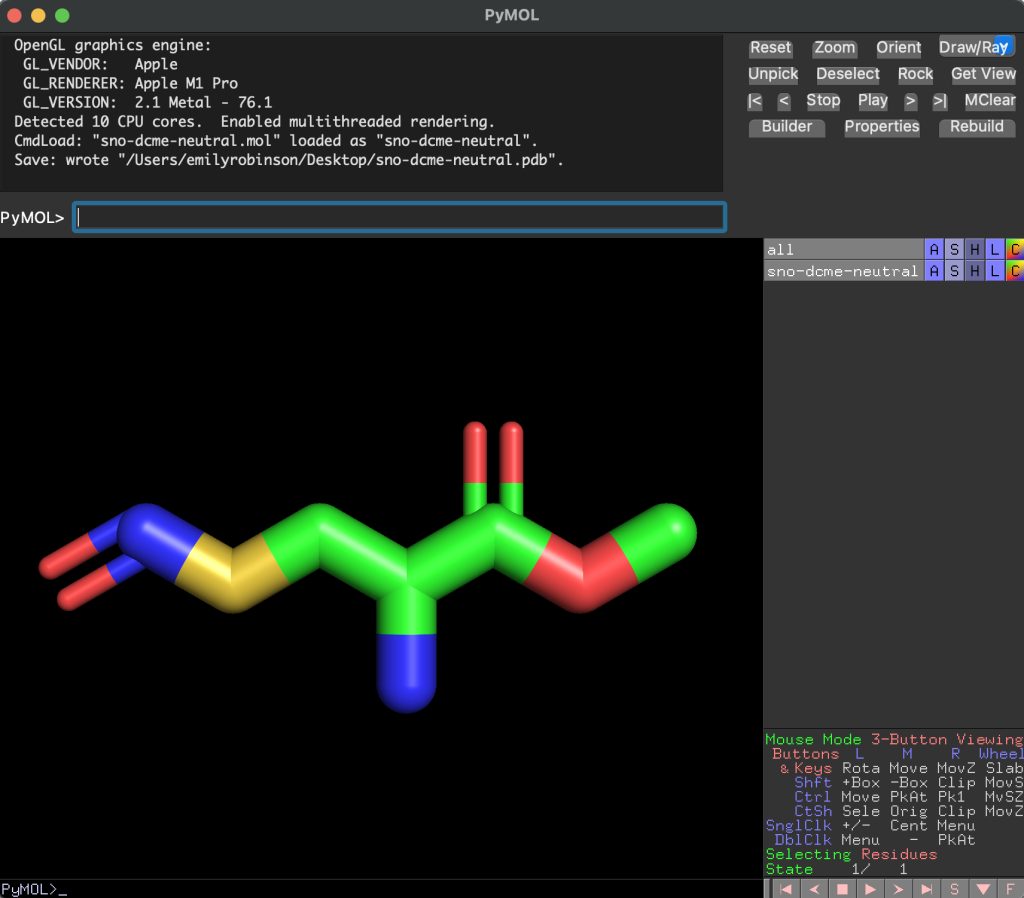Screen dimensions: 1024x898
Task: Toggle visibility of sno-dcme-neutral object
Action: pyautogui.click(x=842, y=271)
